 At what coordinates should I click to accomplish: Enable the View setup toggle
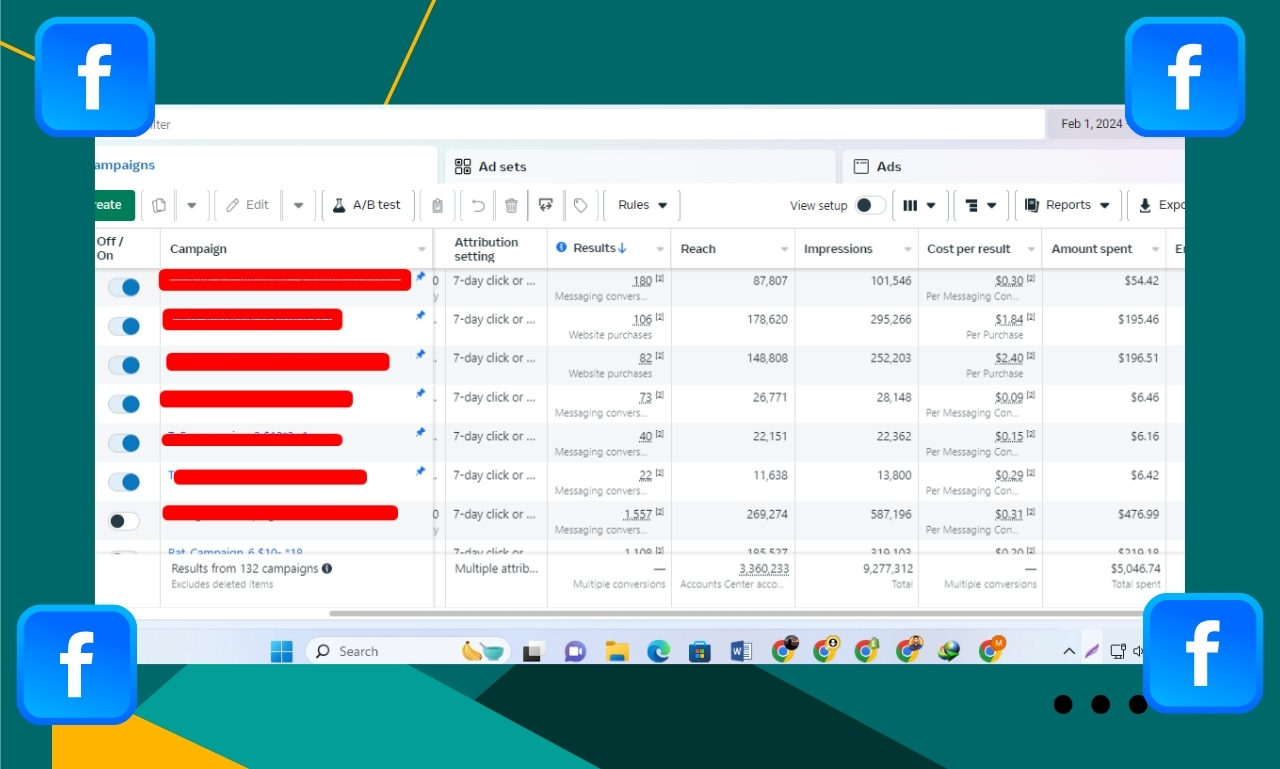coord(869,205)
